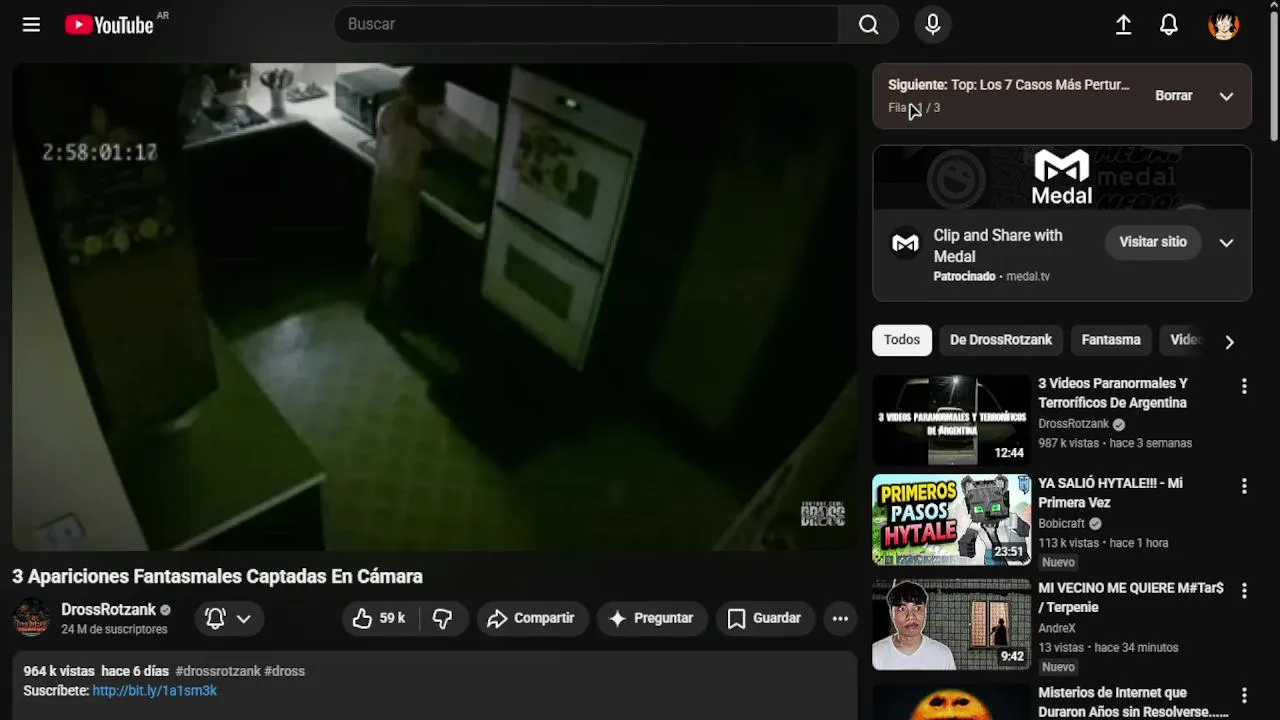Open notifications bell in header

coord(1168,25)
